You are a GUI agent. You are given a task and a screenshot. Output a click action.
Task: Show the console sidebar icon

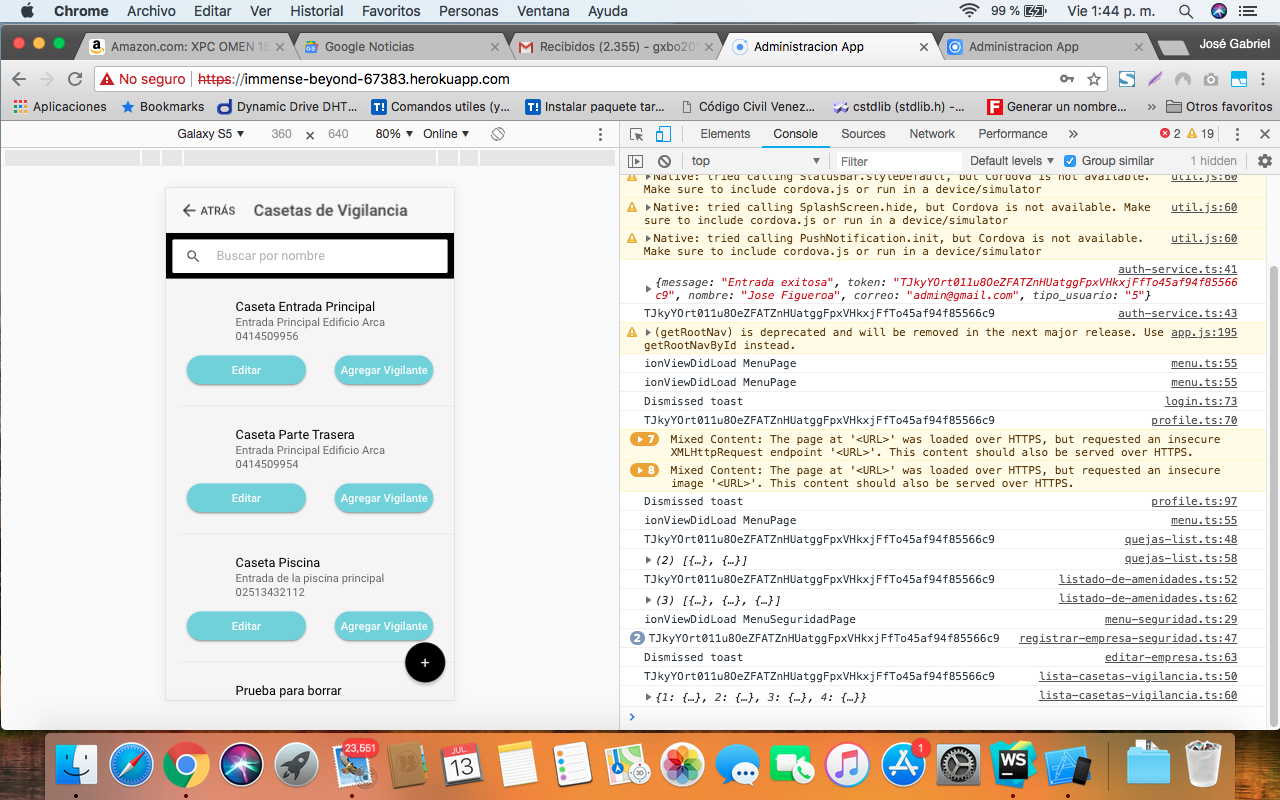pyautogui.click(x=635, y=161)
